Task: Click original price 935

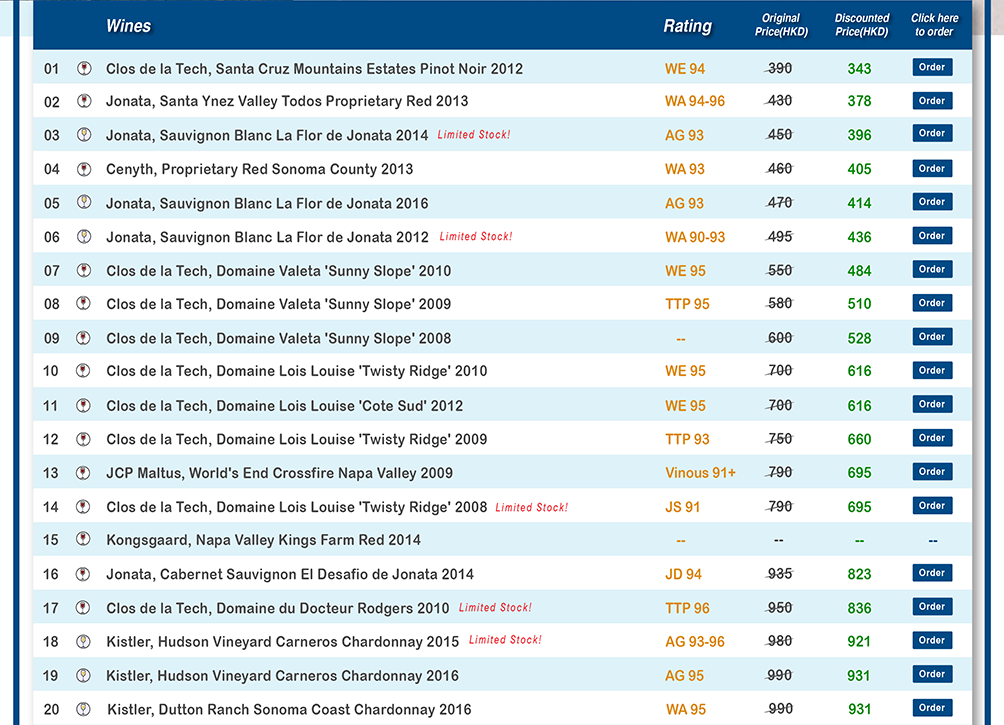Action: click(780, 574)
